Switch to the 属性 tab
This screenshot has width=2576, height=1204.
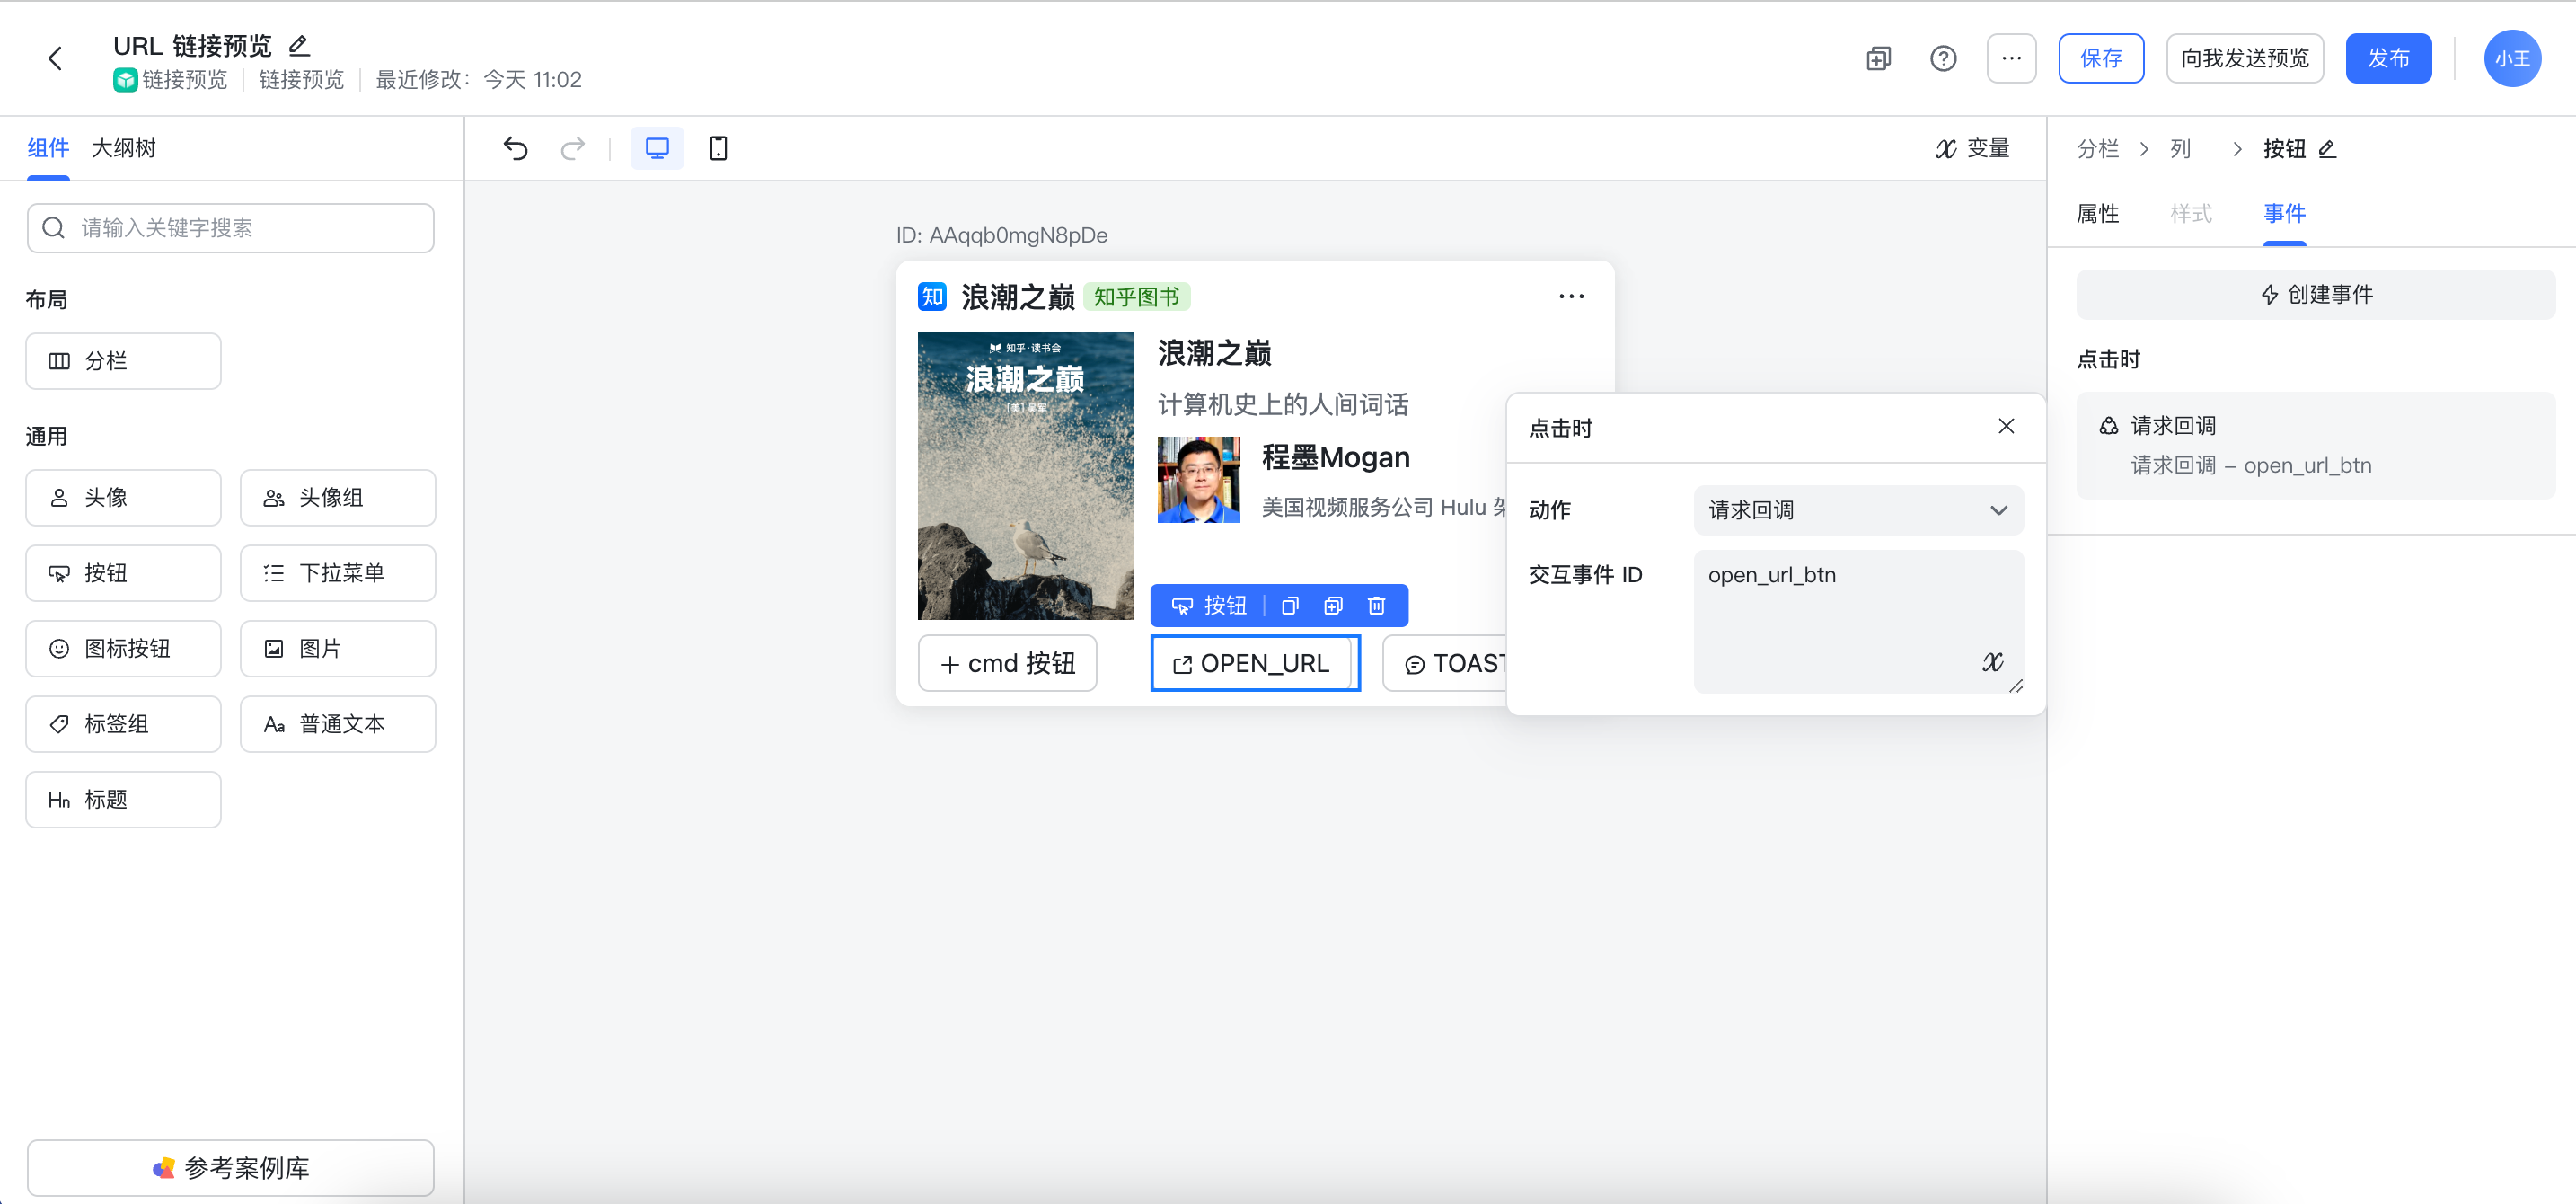click(2098, 214)
